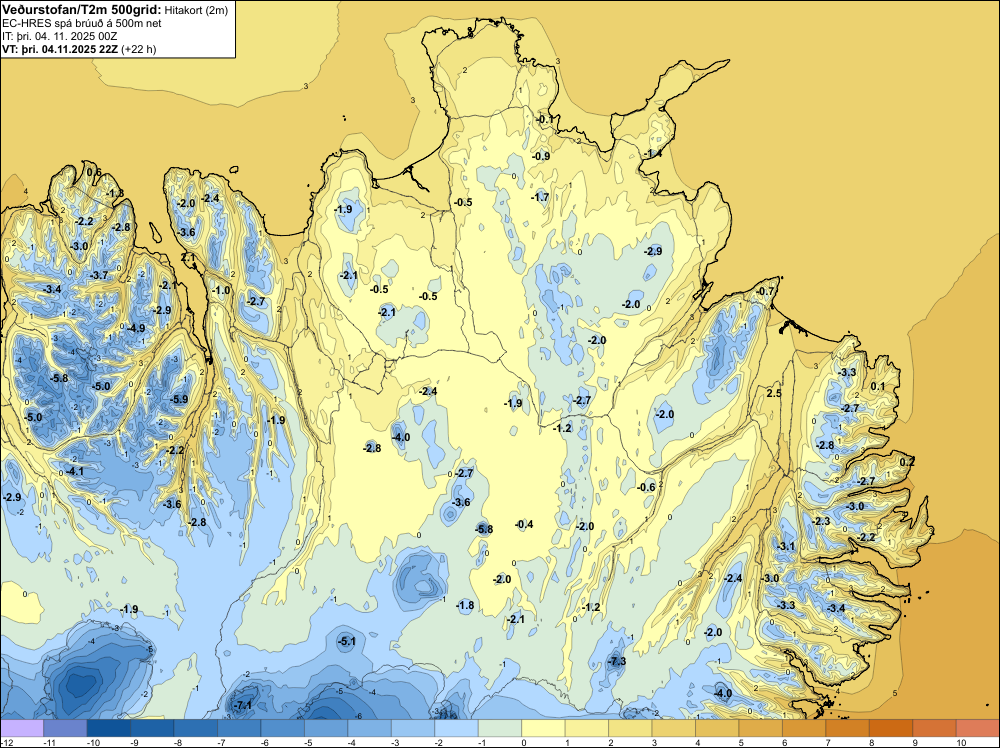Click the -0.1 temperature value
The height and width of the screenshot is (748, 1000).
[x=545, y=119]
